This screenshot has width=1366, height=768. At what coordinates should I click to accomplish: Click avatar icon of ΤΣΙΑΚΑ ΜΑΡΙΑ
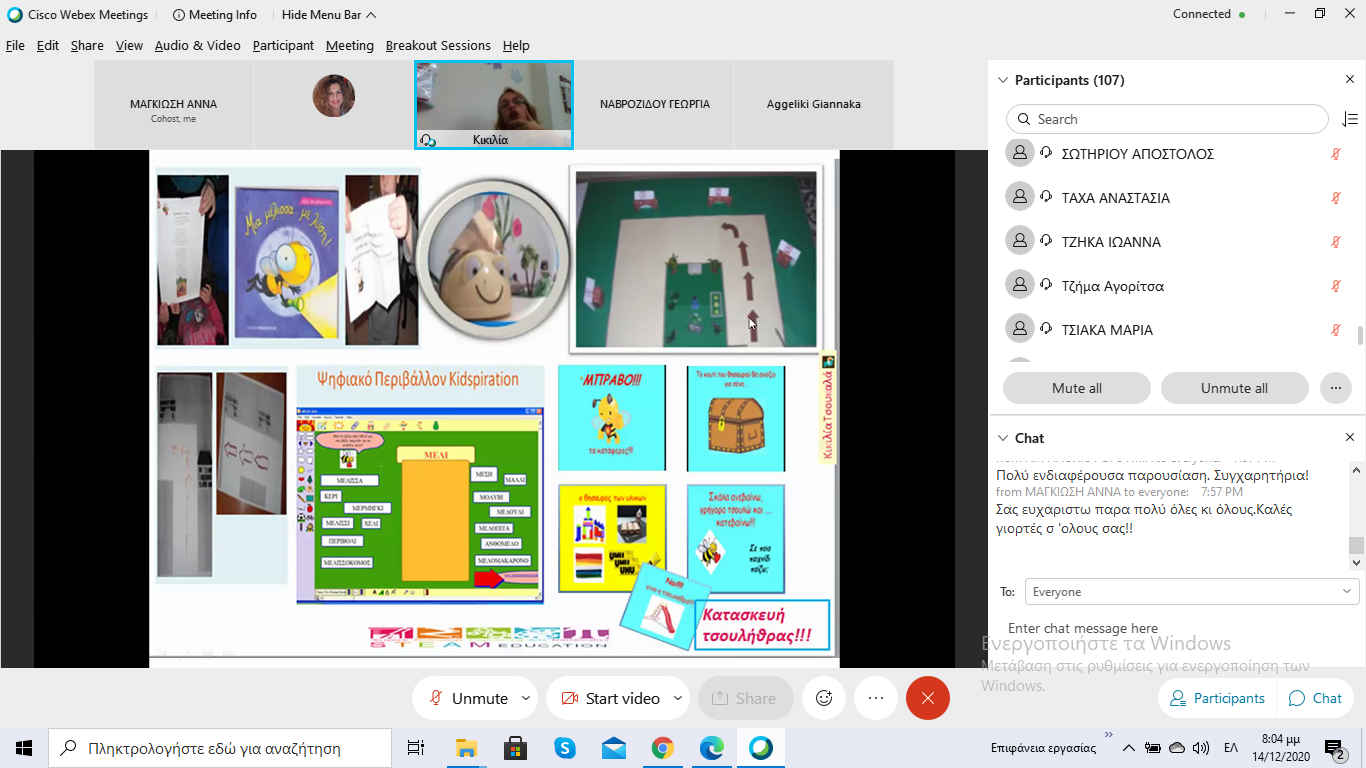click(x=1019, y=329)
